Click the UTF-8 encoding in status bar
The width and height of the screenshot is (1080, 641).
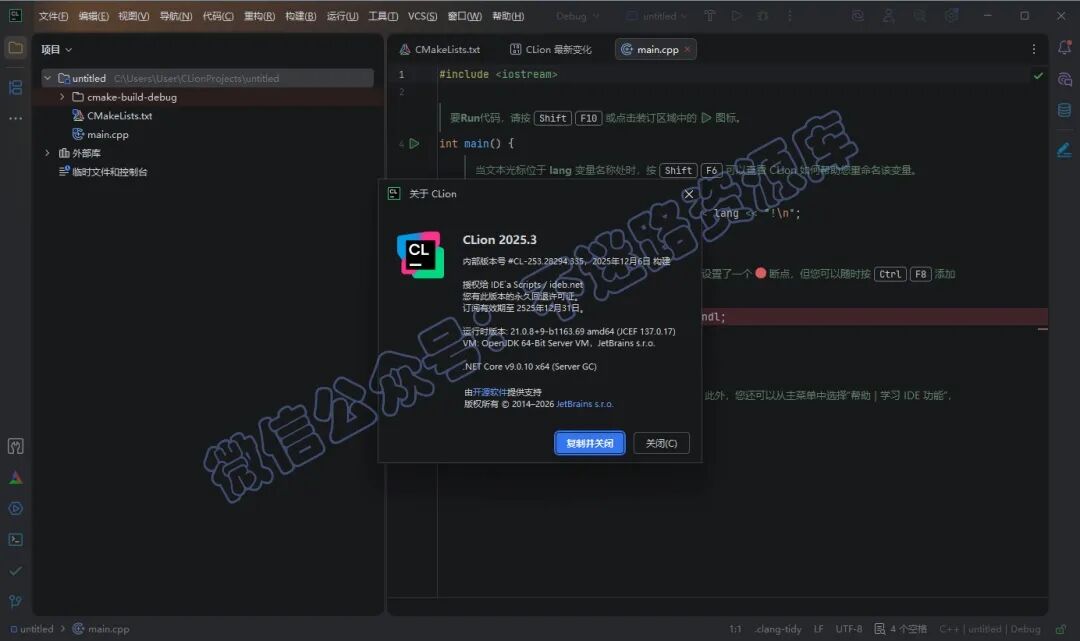click(849, 629)
